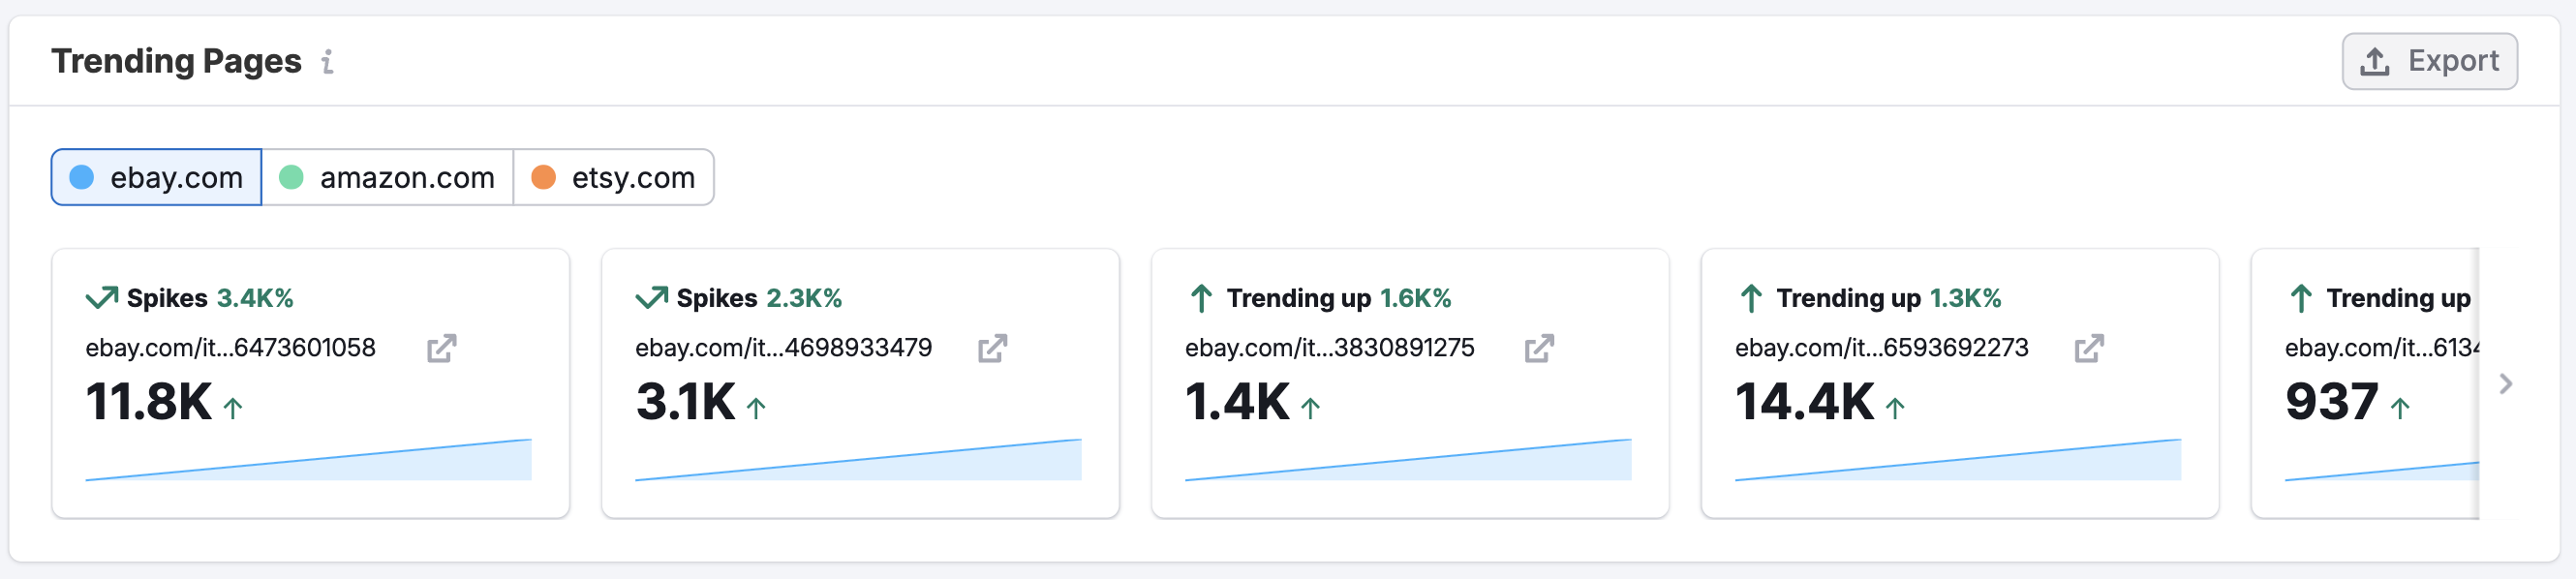Image resolution: width=2576 pixels, height=579 pixels.
Task: Select the ebay.com/it...3830891275 URL text
Action: 1330,348
